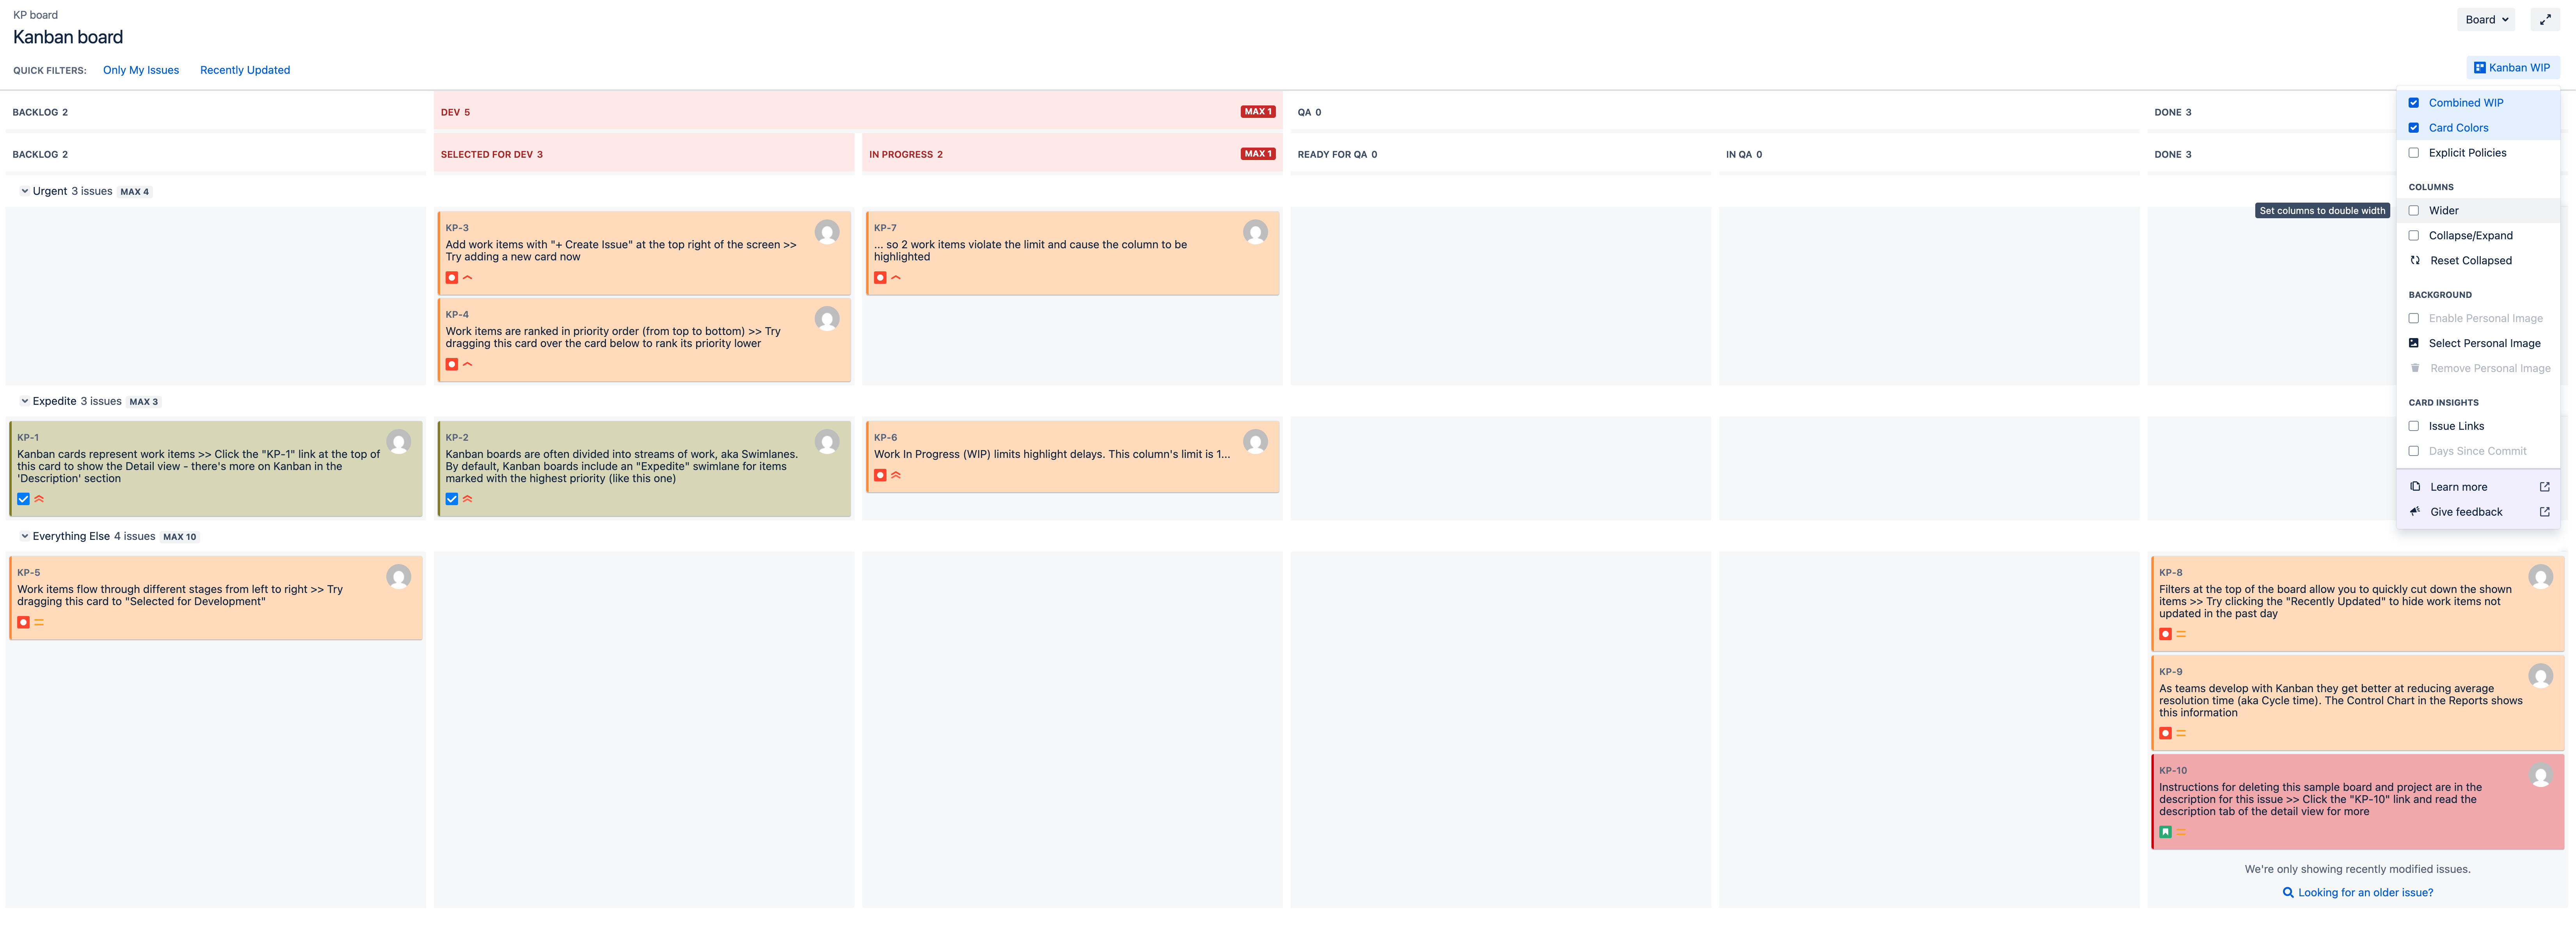2576x933 pixels.
Task: Collapse the Everything Else swimlane
Action: pyautogui.click(x=25, y=536)
